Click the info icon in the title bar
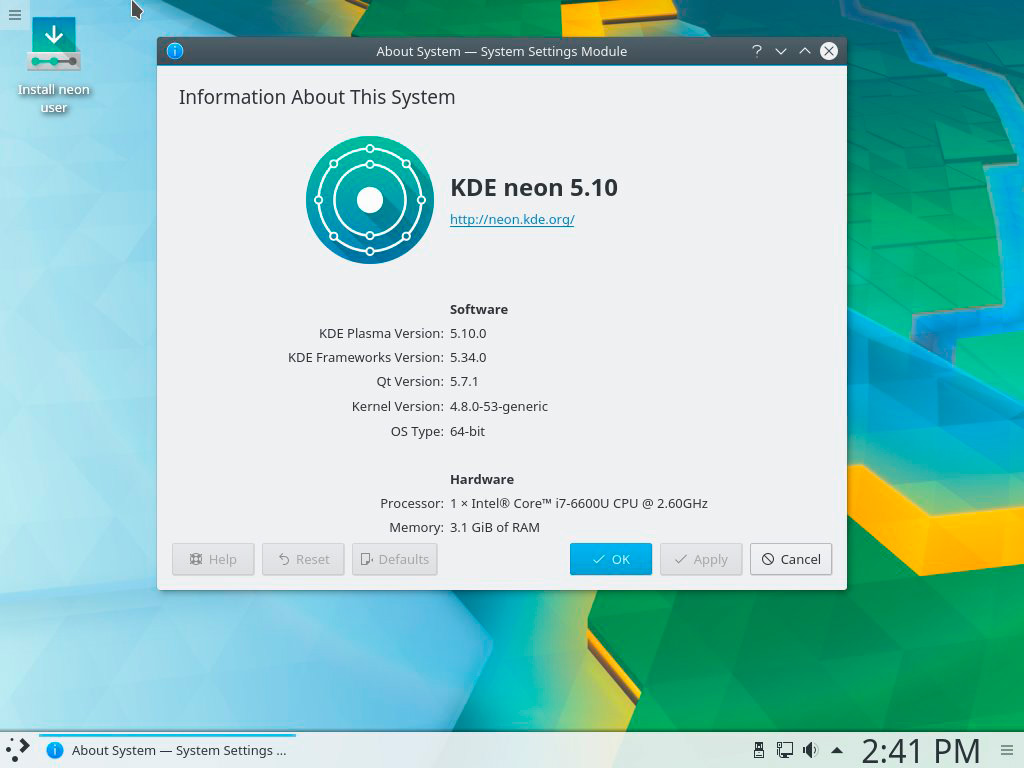 tap(175, 51)
